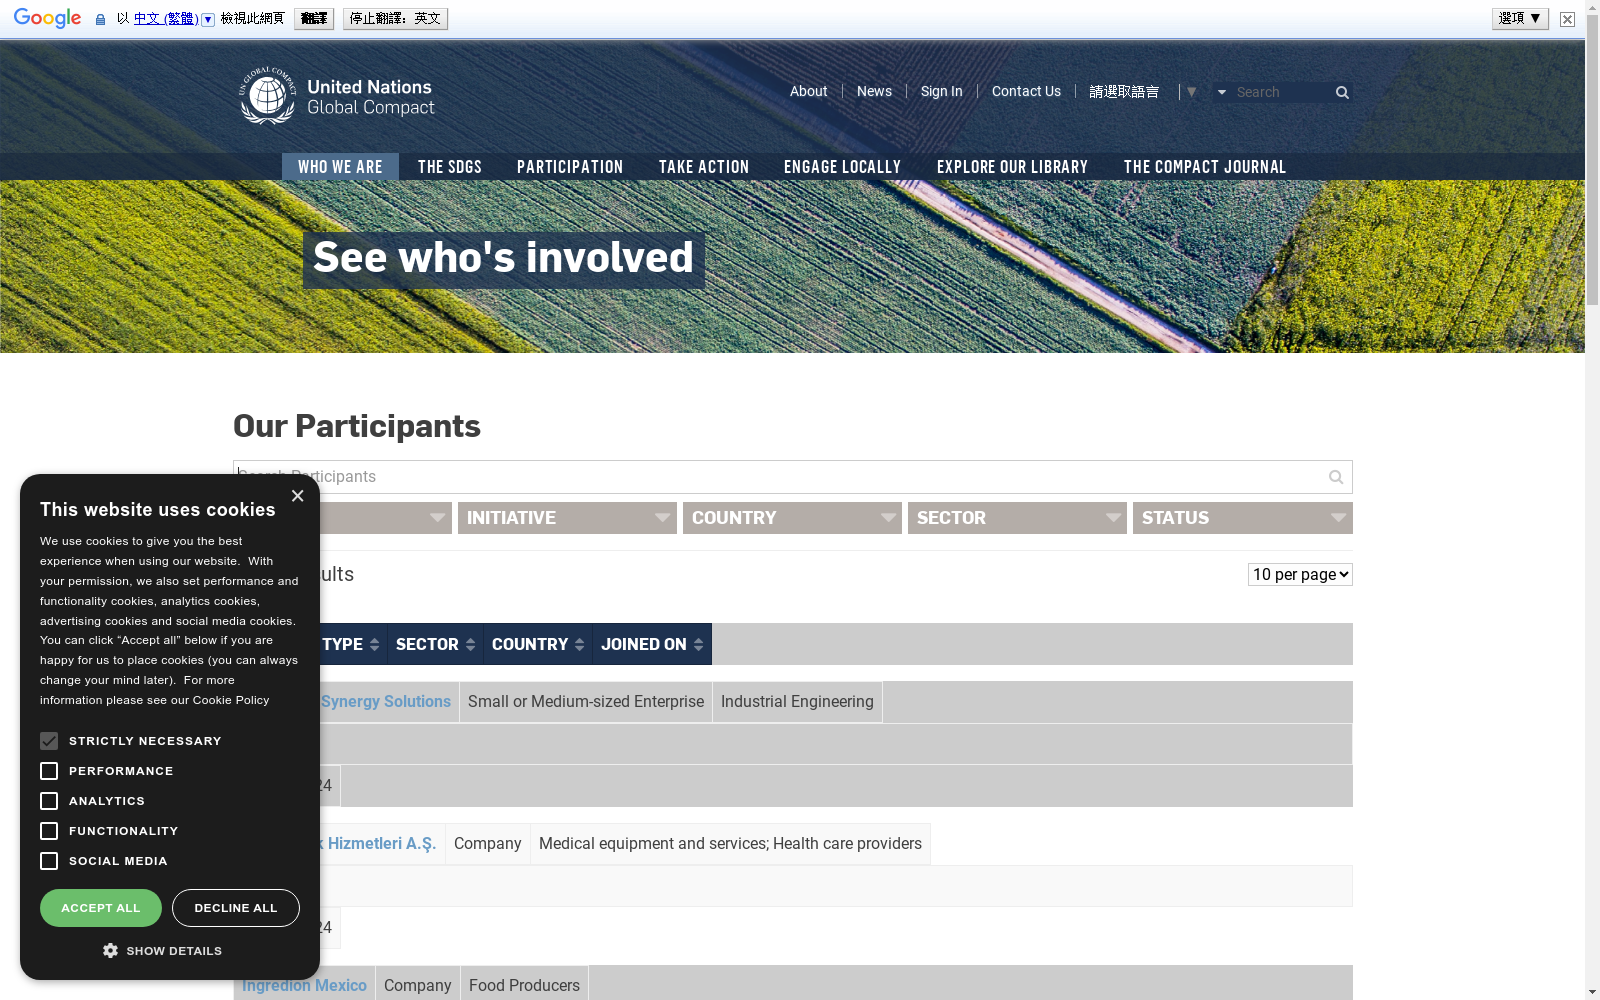Viewport: 1600px width, 1000px height.
Task: Open the ENGAGE LOCALLY menu
Action: pos(842,167)
